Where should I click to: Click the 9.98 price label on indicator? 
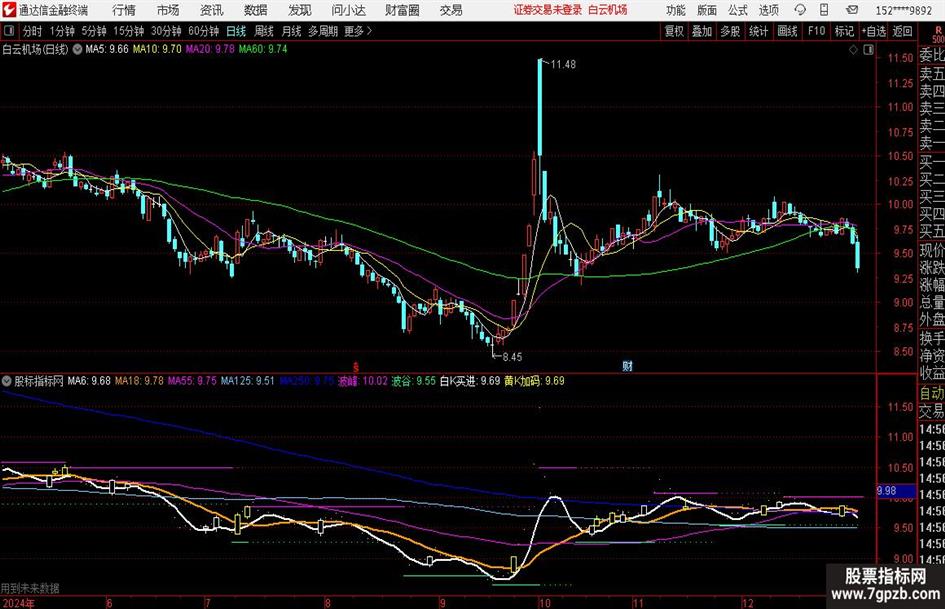[885, 491]
